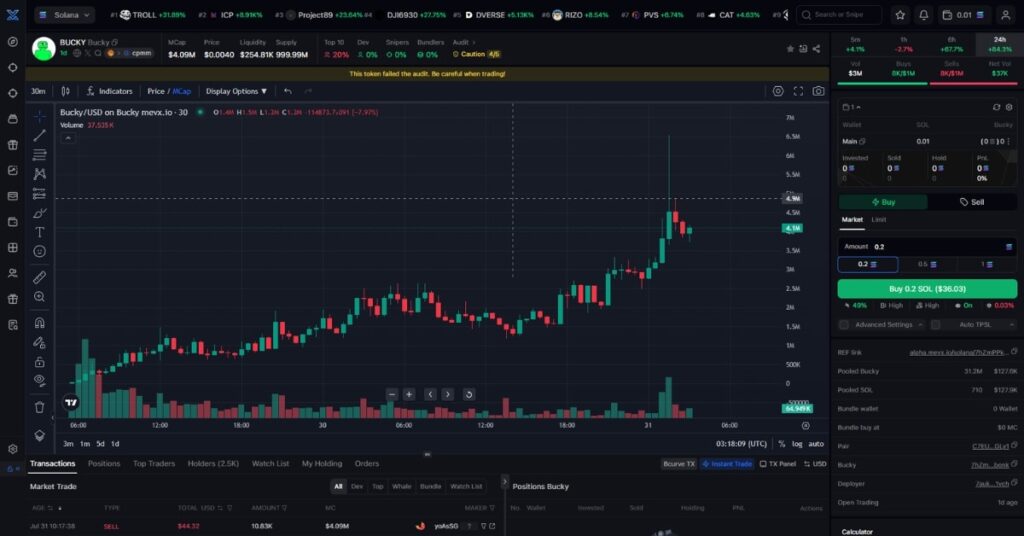Toggle auto scale on the chart
The width and height of the screenshot is (1024, 536).
tap(816, 444)
